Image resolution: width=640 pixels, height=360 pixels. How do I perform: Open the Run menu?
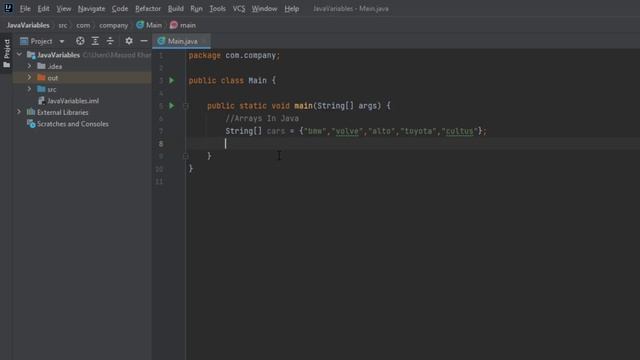coord(196,9)
